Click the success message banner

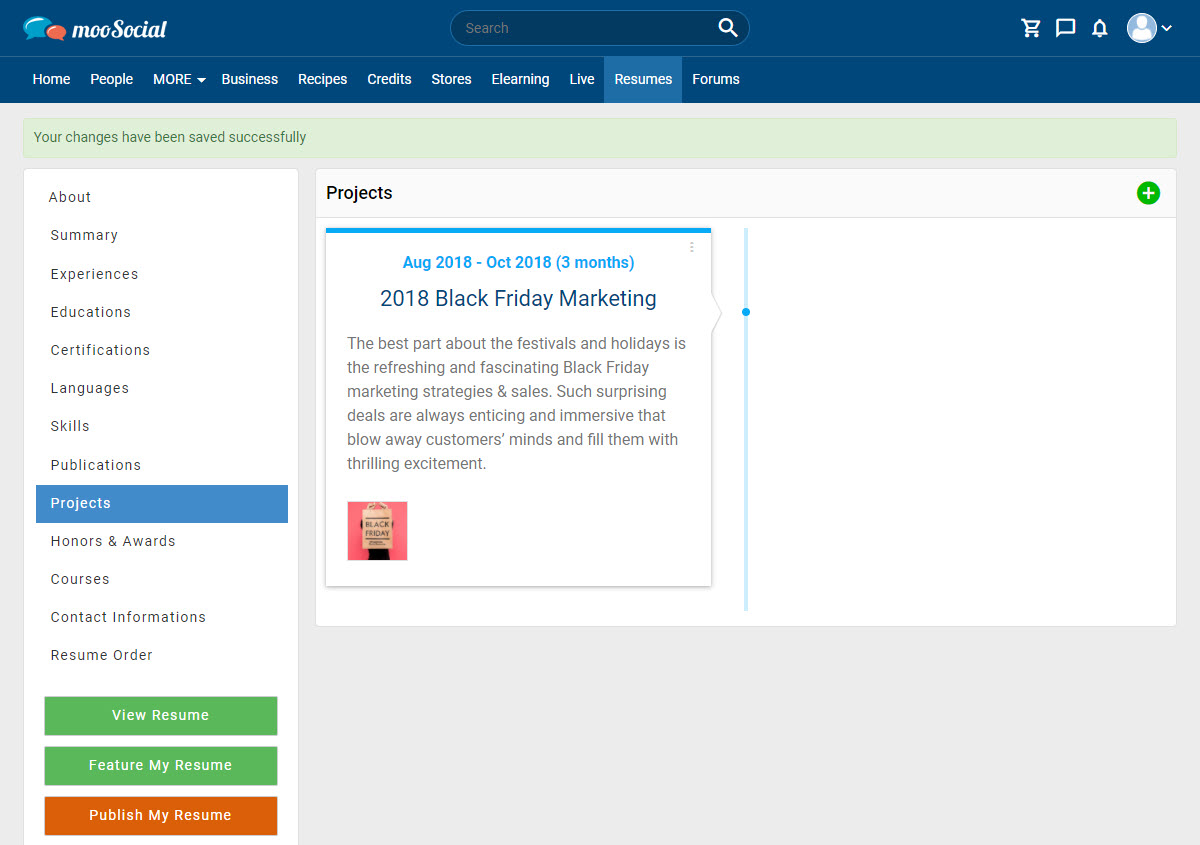pyautogui.click(x=600, y=138)
